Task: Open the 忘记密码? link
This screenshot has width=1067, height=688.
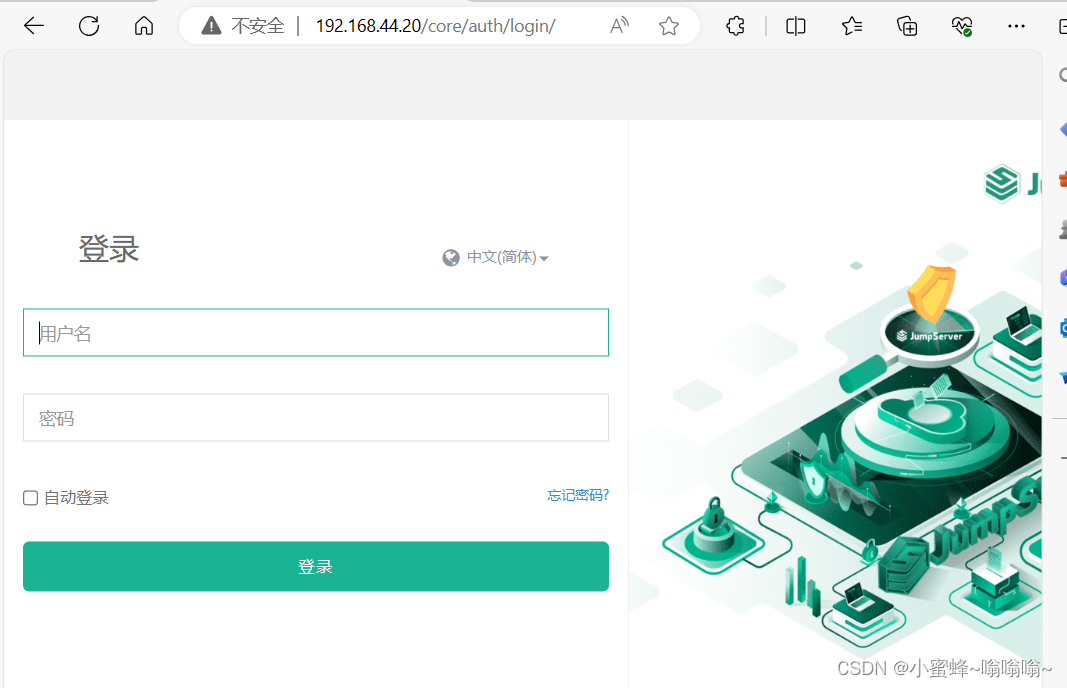Action: [578, 495]
